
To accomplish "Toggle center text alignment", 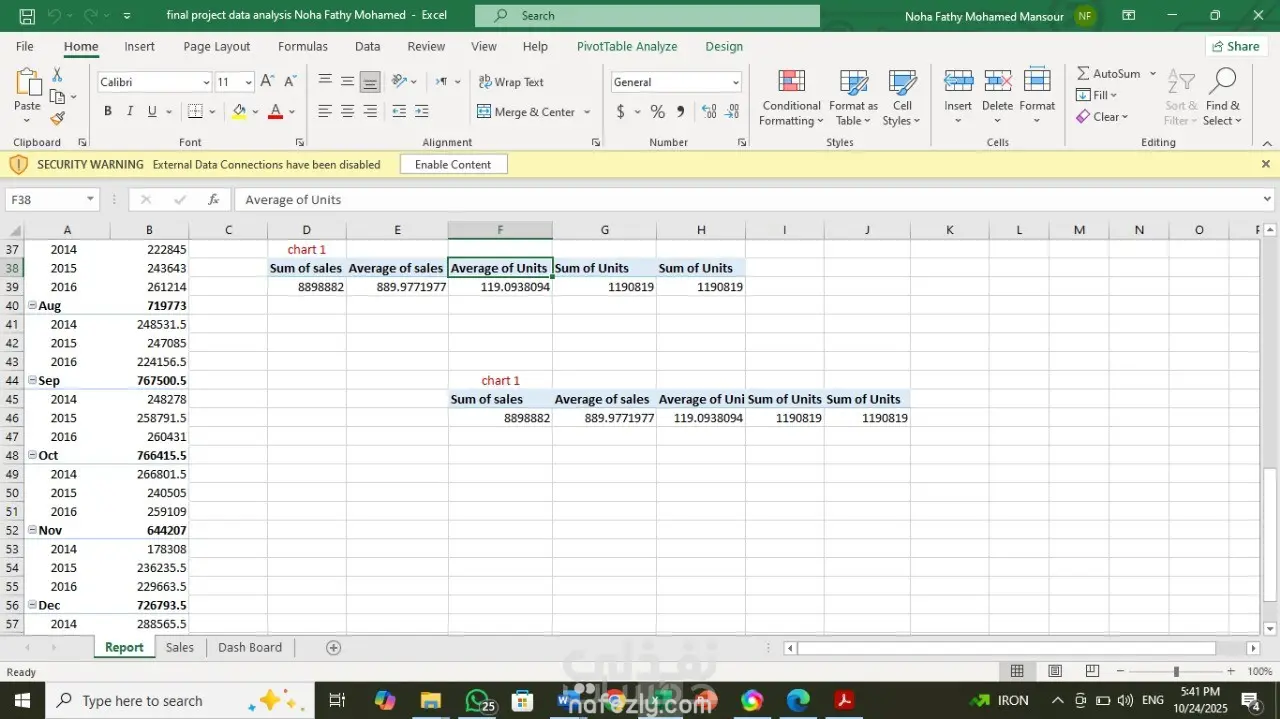I will tap(347, 112).
